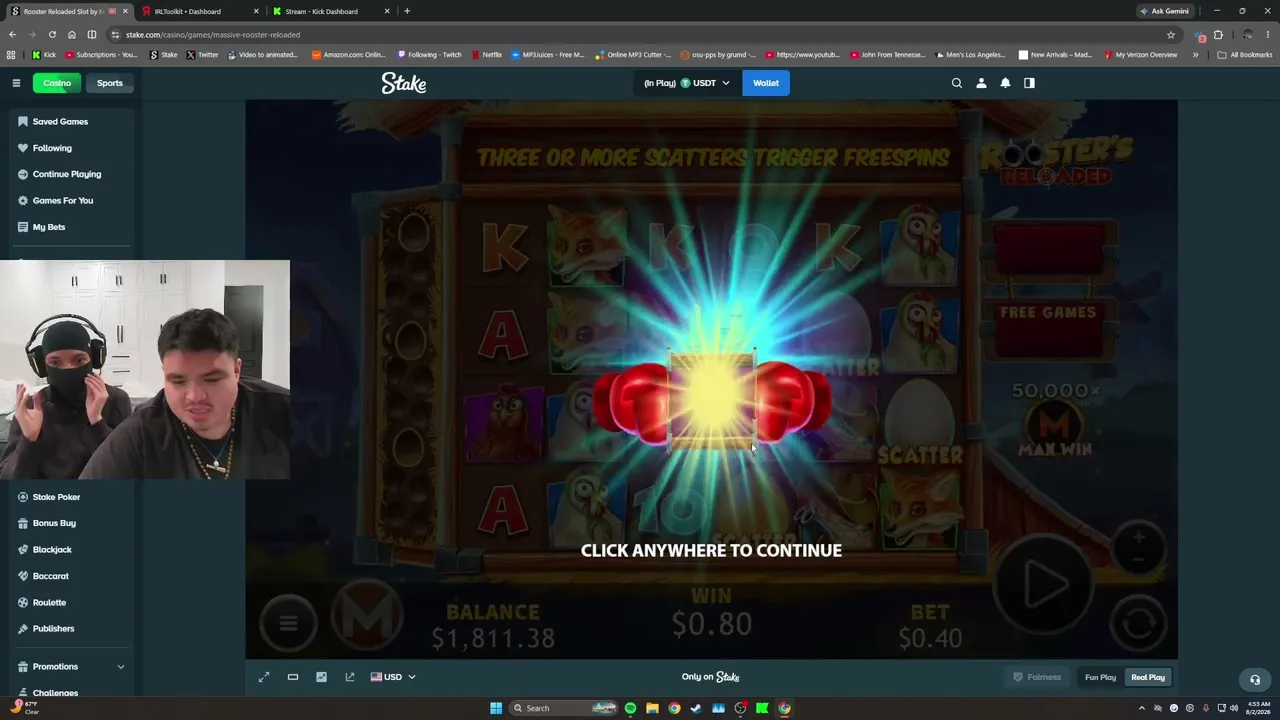Open Games For You in the sidebar
Viewport: 1280px width, 720px height.
coord(62,200)
